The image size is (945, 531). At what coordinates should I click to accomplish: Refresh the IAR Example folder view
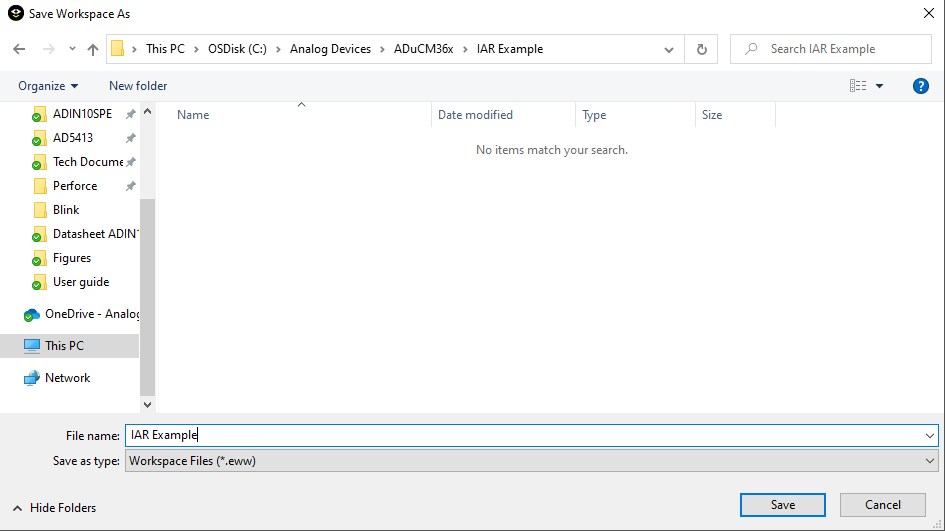click(702, 49)
